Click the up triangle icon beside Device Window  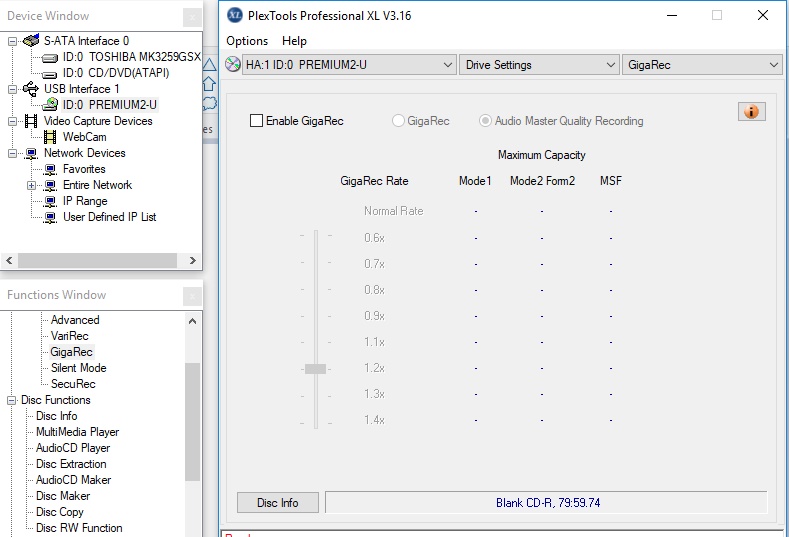pos(209,64)
